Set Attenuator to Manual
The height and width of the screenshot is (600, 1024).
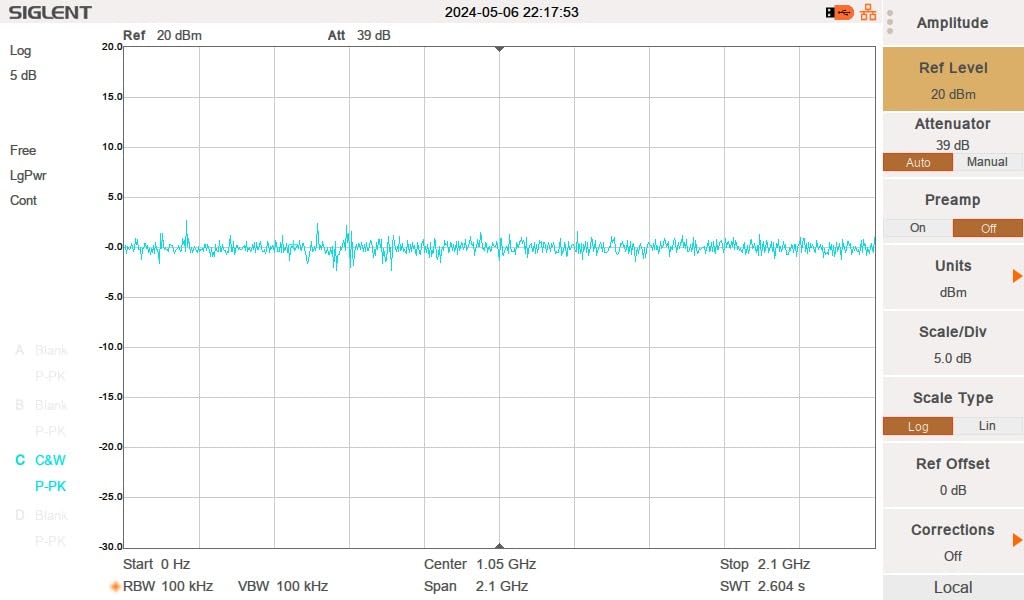point(987,162)
